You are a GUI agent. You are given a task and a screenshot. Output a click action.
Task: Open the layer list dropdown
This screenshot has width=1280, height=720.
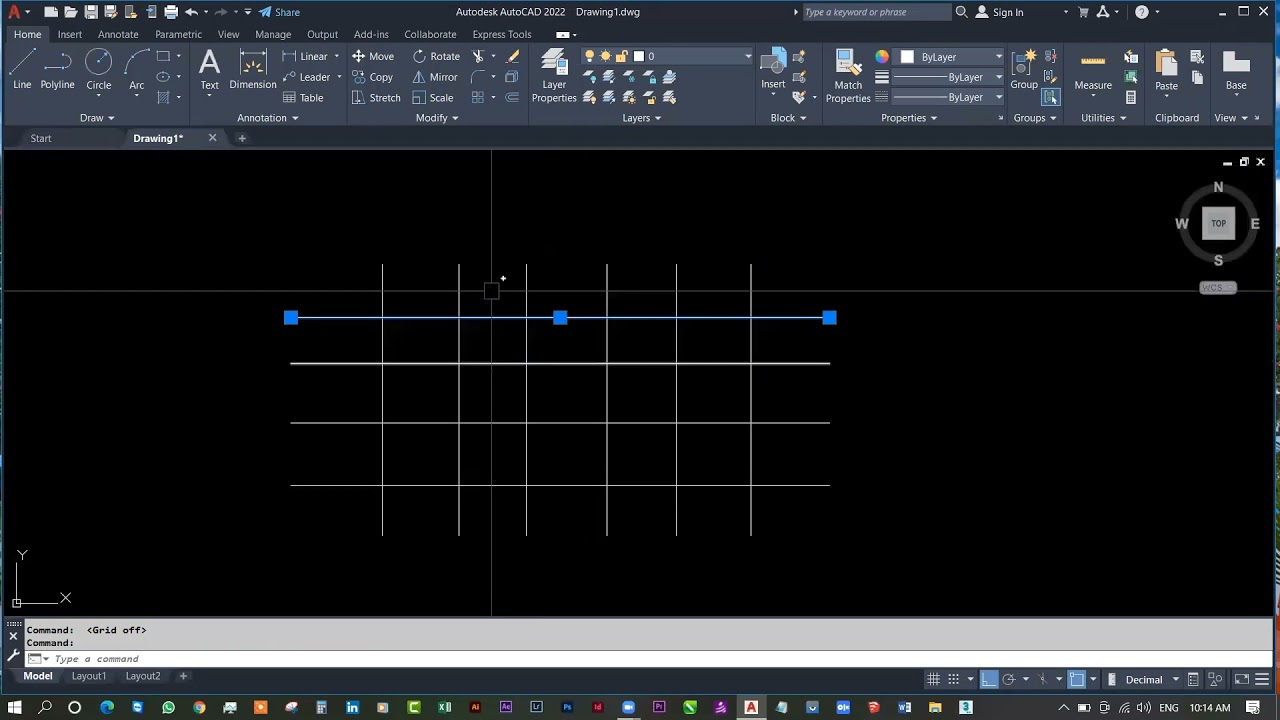pos(747,56)
